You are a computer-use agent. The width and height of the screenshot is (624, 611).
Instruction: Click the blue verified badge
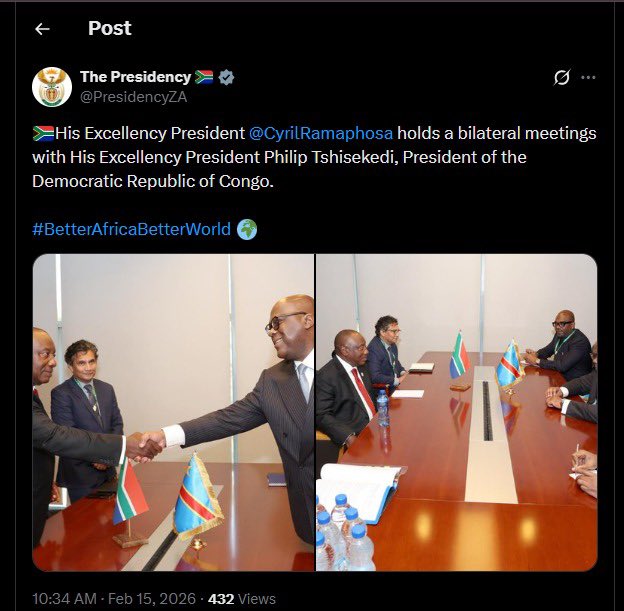tap(227, 77)
